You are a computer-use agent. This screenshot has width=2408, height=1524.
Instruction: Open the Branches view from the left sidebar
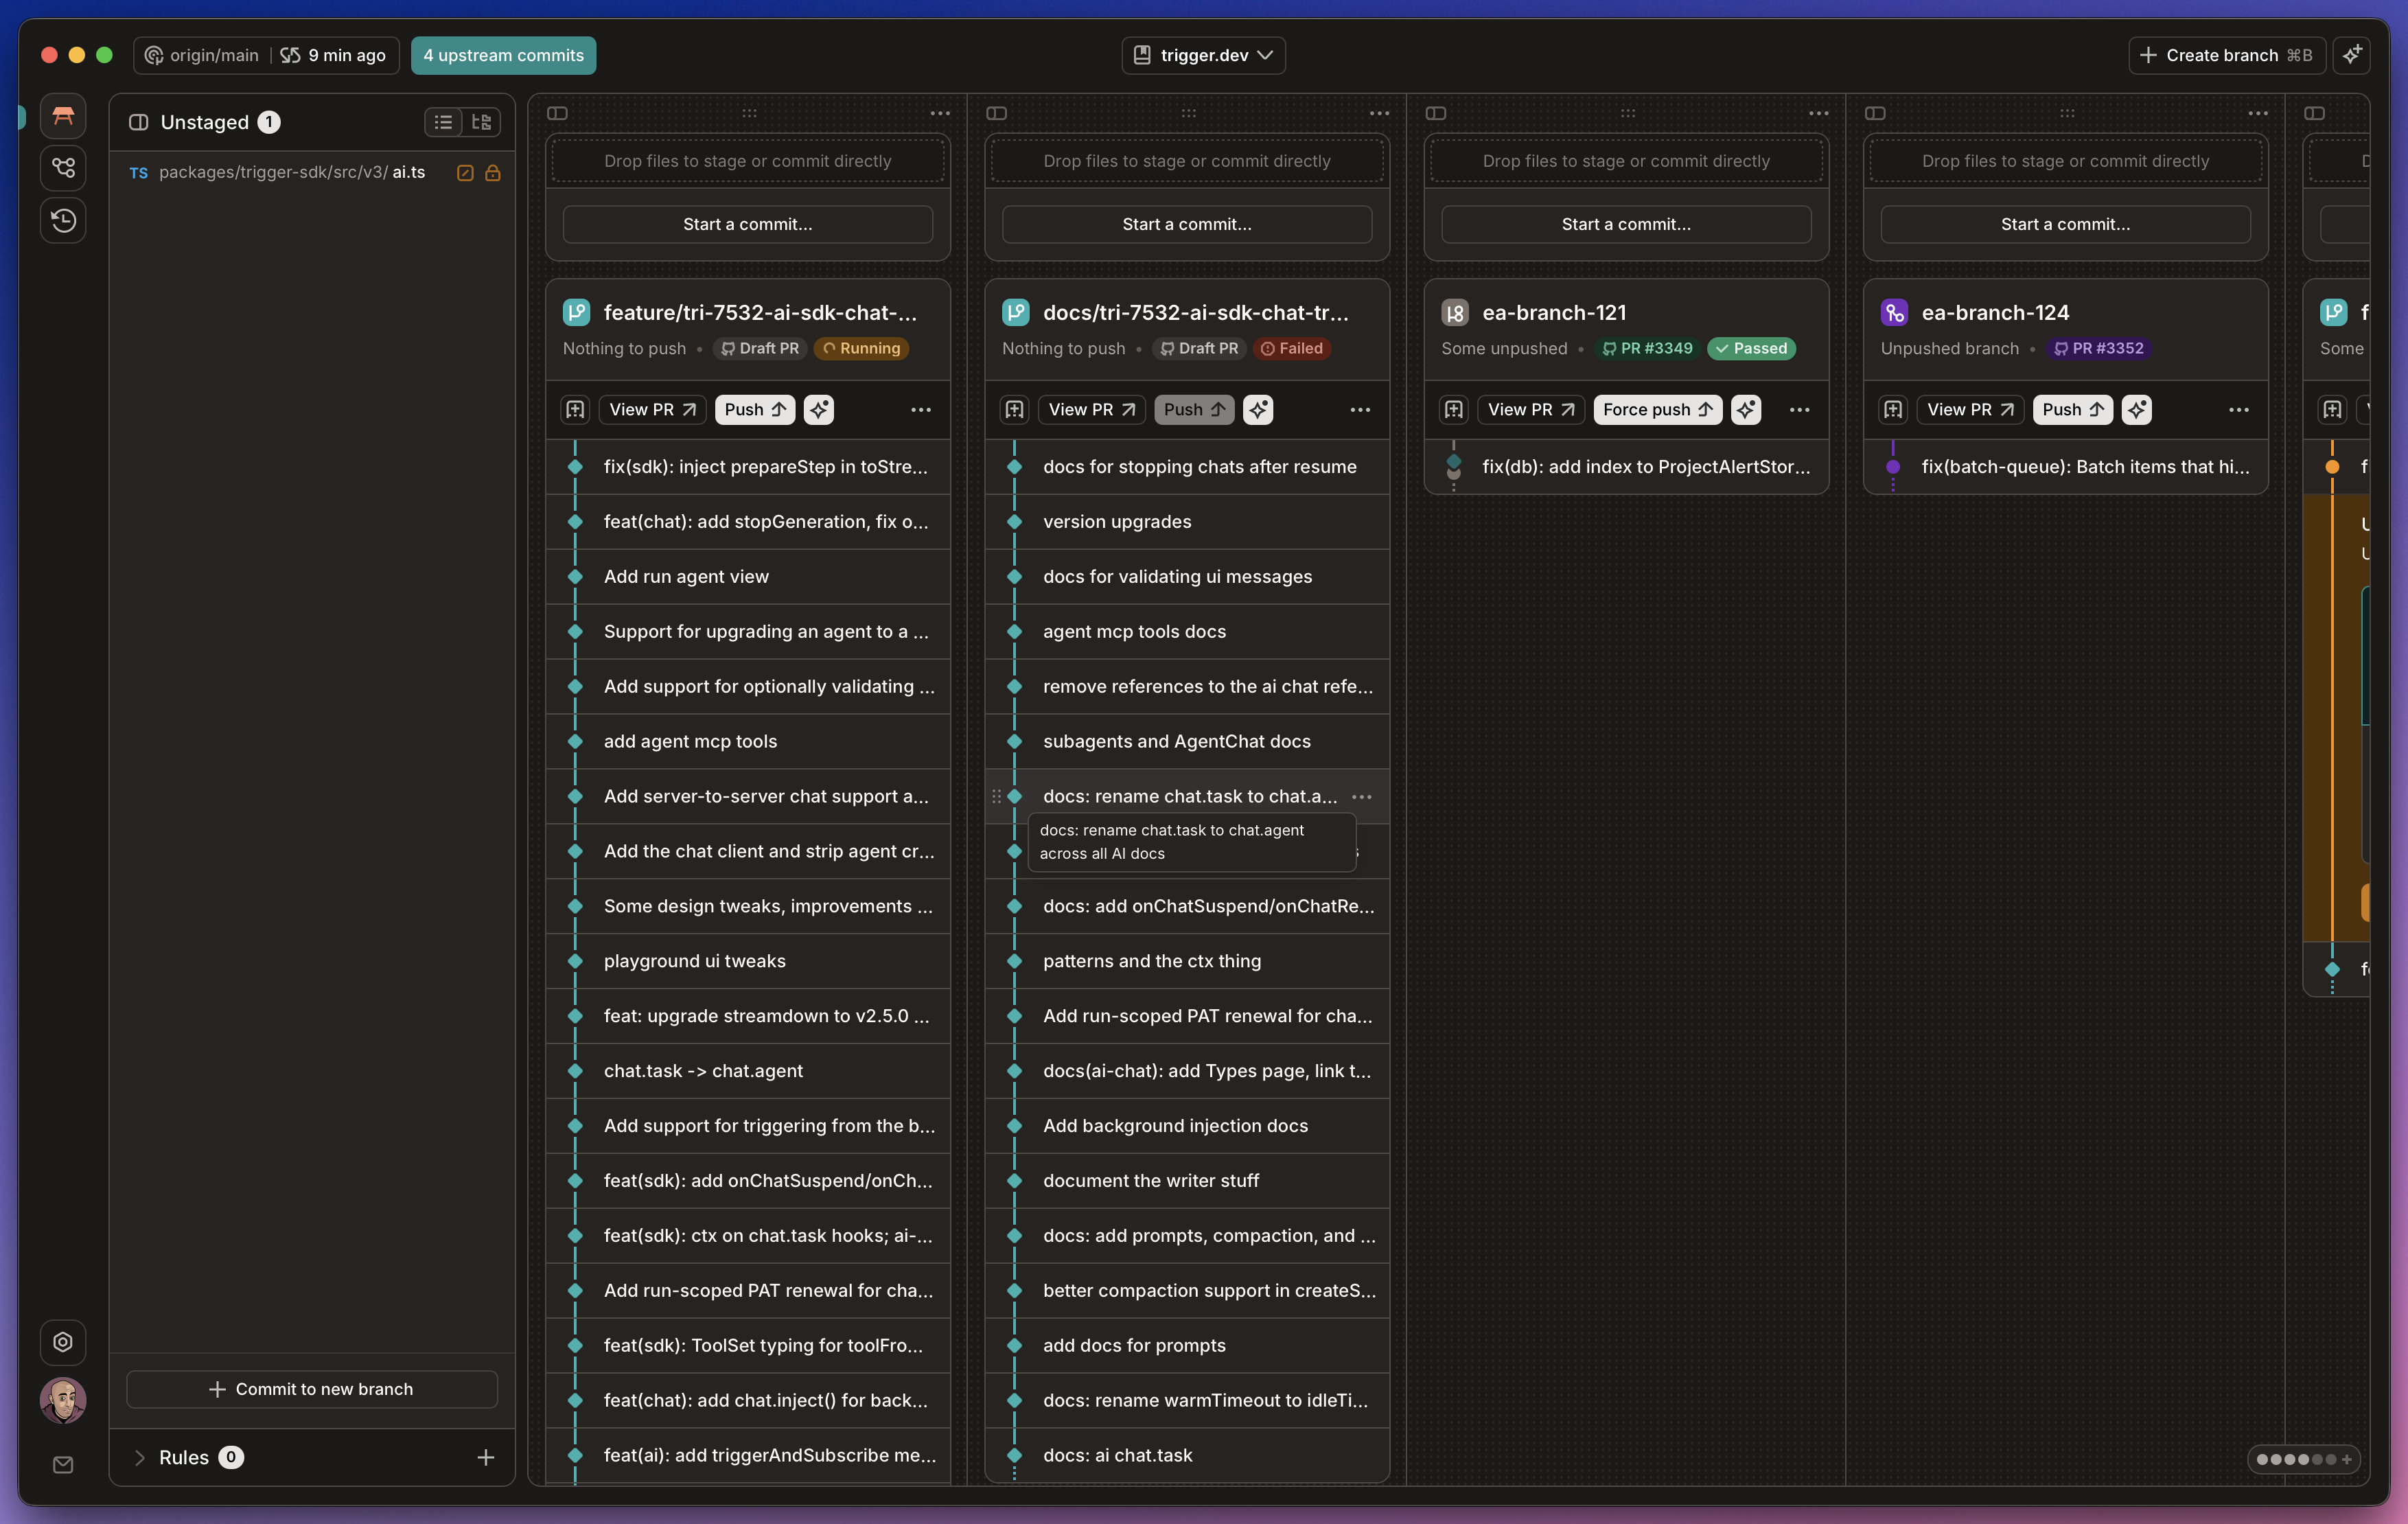pyautogui.click(x=62, y=168)
